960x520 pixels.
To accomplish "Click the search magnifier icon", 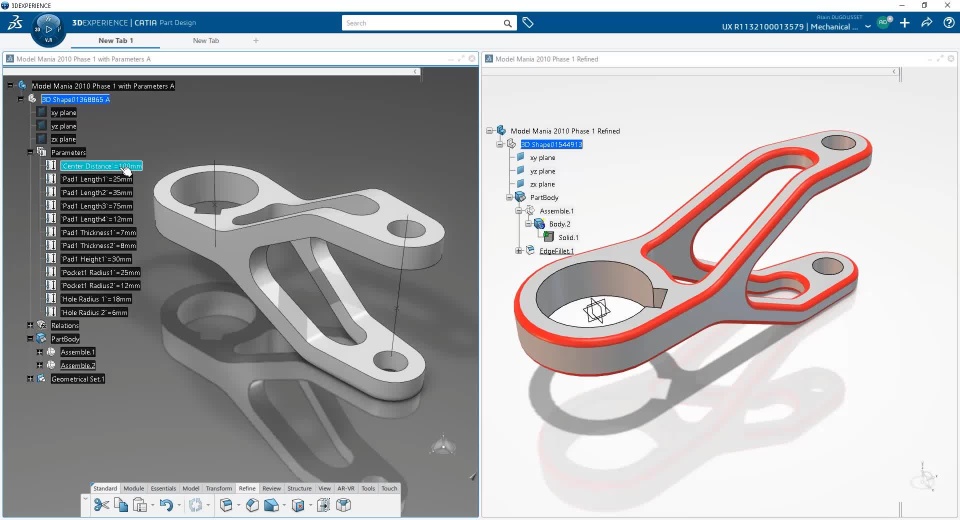I will [508, 23].
